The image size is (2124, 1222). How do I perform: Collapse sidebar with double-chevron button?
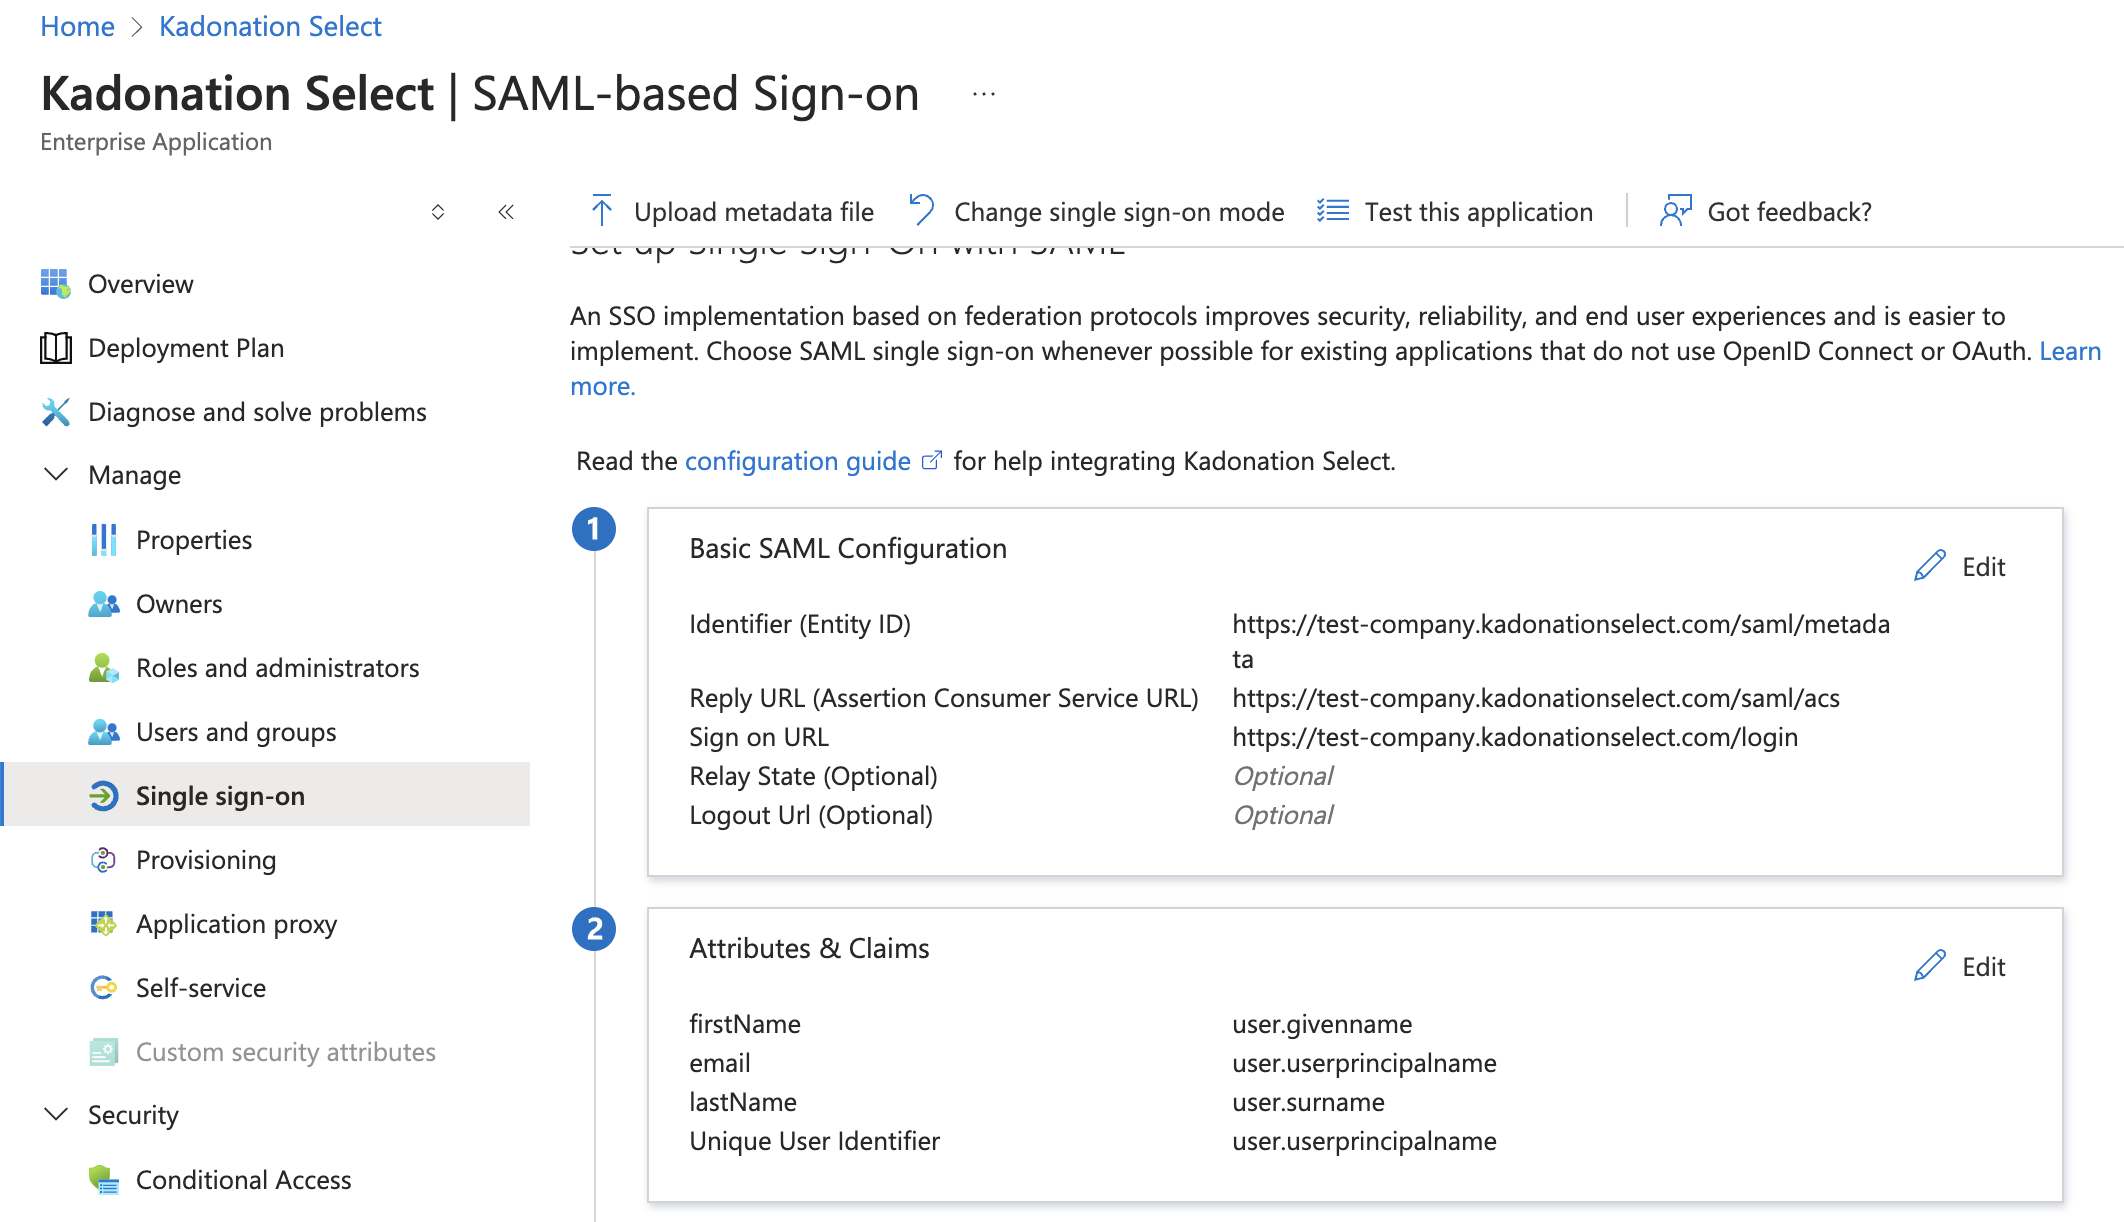click(x=506, y=211)
